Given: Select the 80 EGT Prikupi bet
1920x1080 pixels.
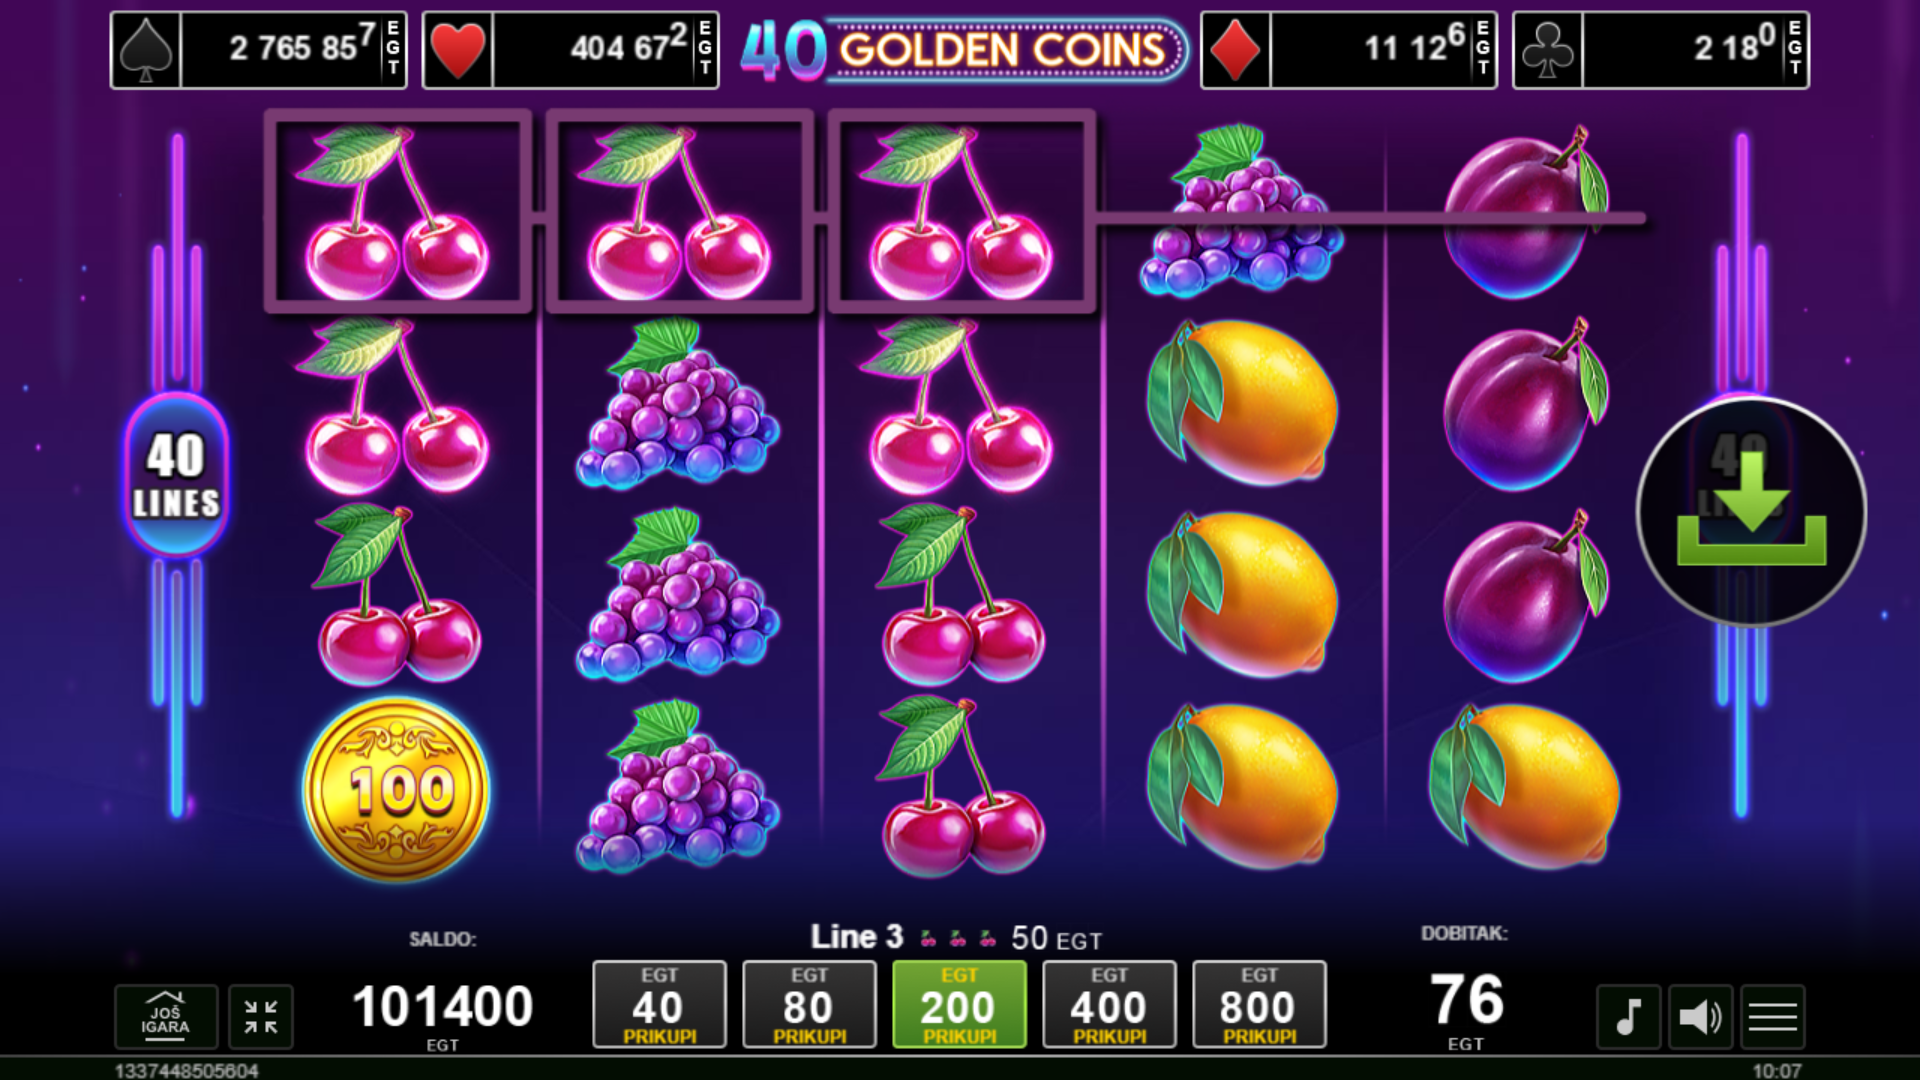Looking at the screenshot, I should (x=809, y=1004).
